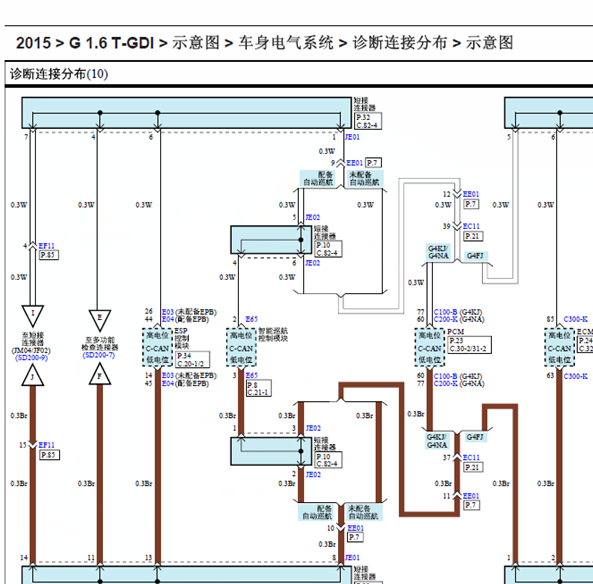593x584 pixels.
Task: Open the E03 connector link at pin 14
Action: [x=168, y=376]
